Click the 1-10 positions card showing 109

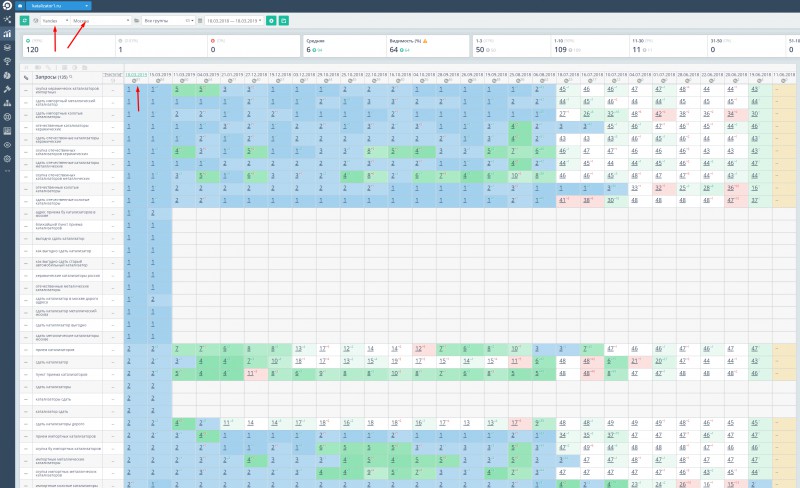[x=589, y=45]
